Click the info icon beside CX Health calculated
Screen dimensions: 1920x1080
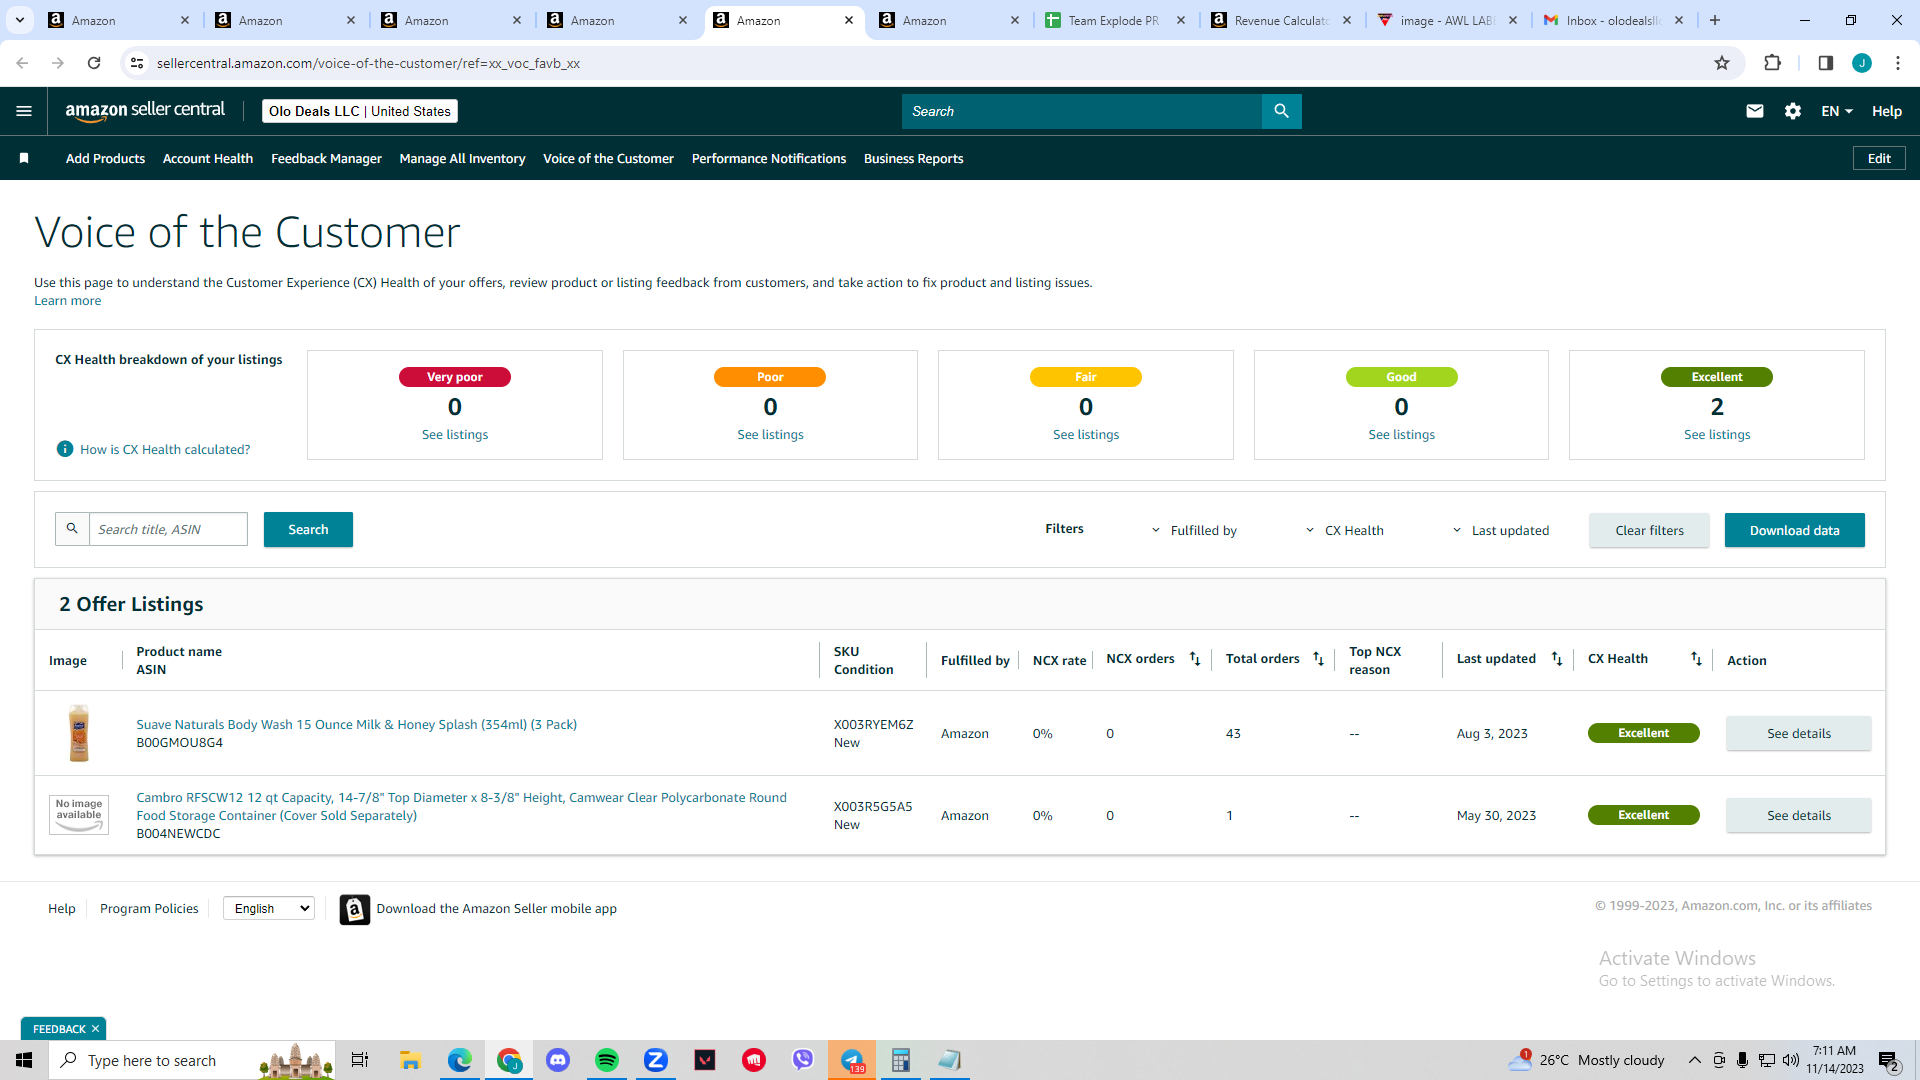(65, 449)
